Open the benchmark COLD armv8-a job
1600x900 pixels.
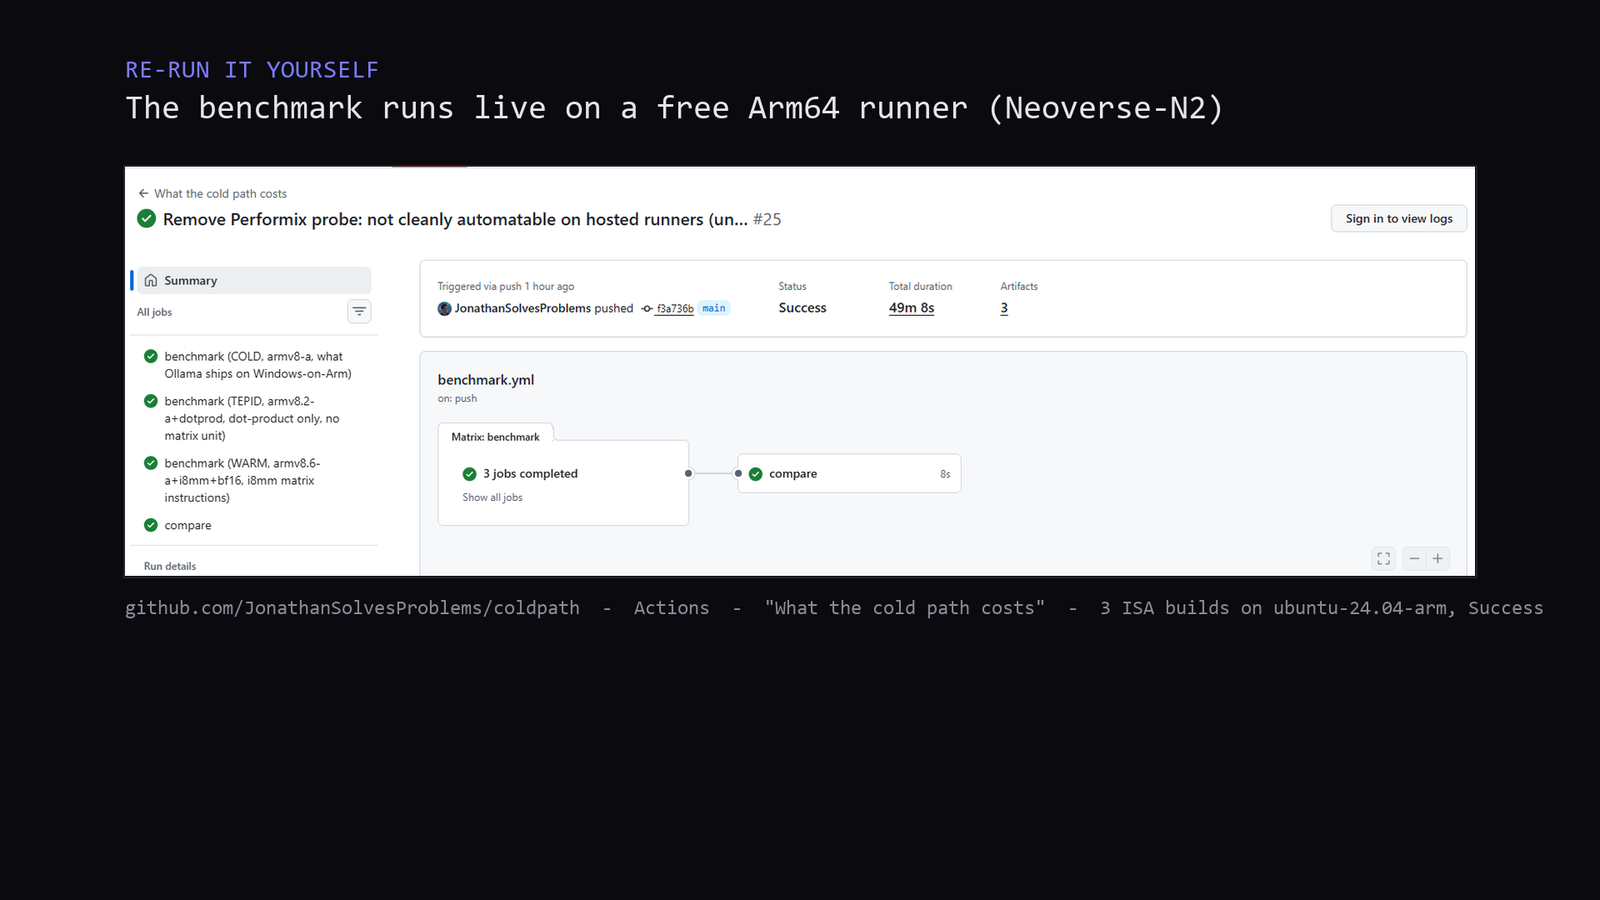pyautogui.click(x=258, y=365)
